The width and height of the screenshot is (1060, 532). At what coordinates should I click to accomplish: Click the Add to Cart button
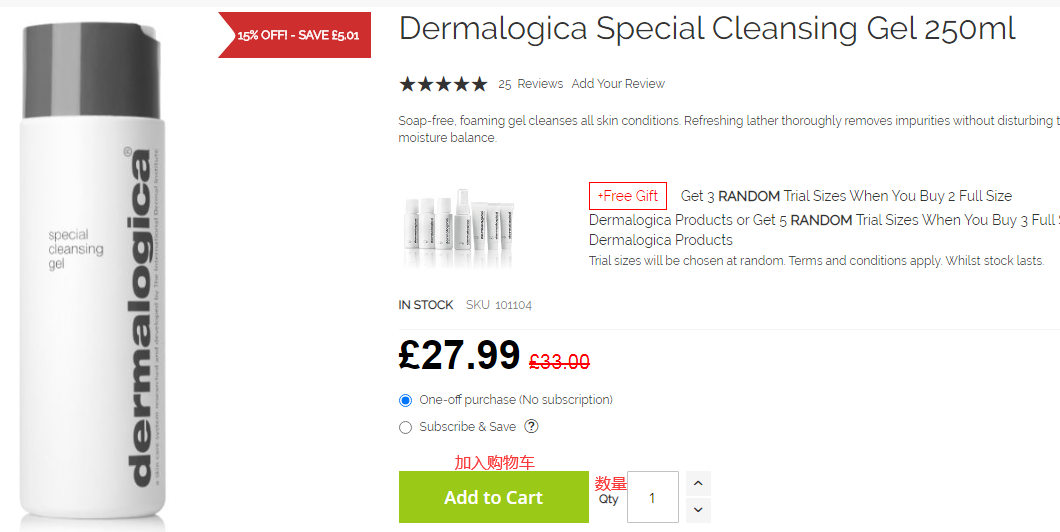coord(493,497)
